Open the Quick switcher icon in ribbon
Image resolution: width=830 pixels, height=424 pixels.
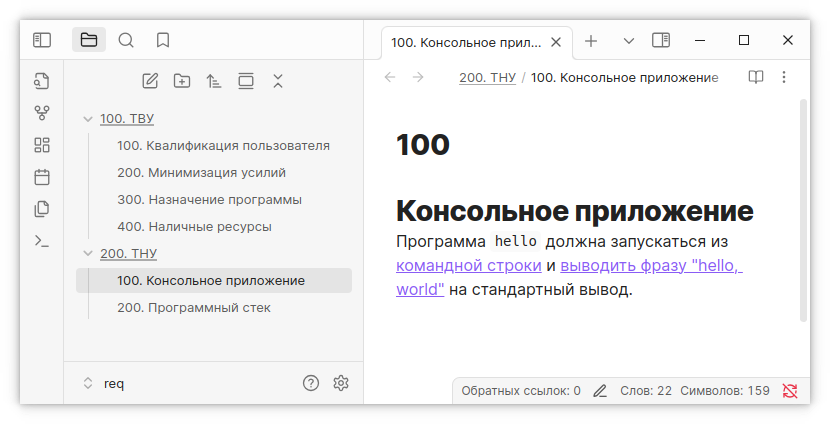point(41,81)
